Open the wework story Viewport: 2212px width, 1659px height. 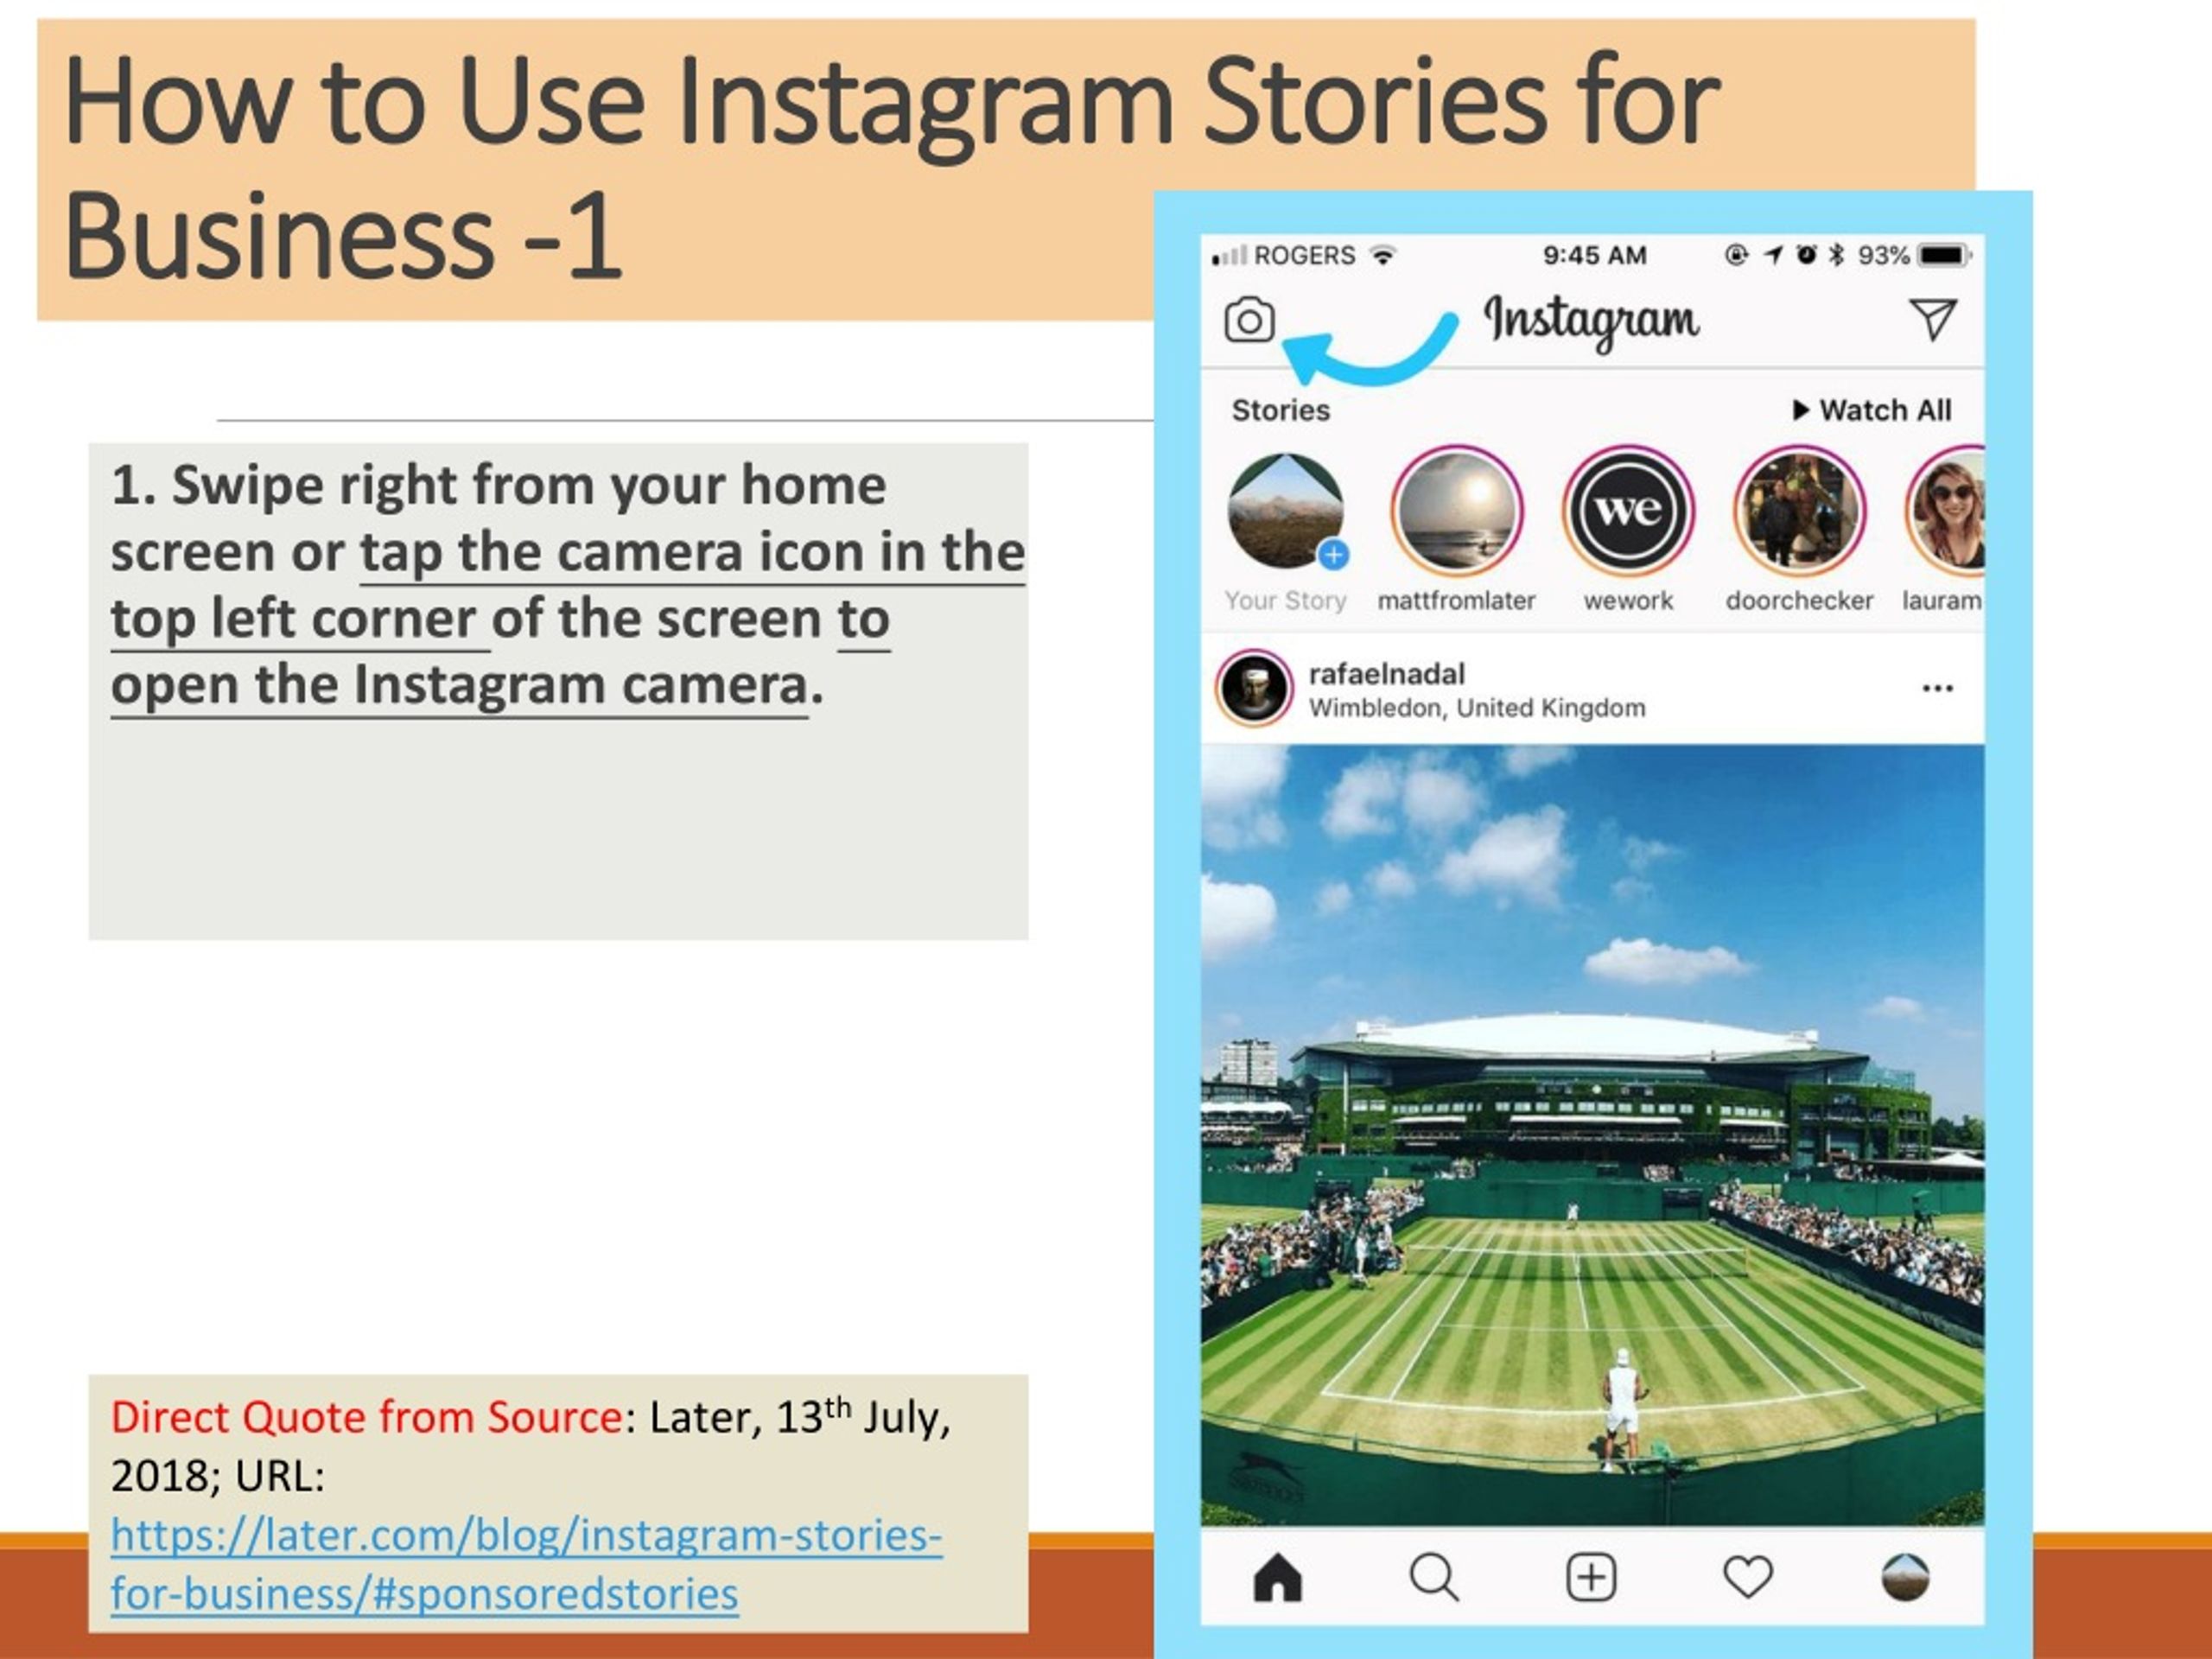(x=1629, y=511)
